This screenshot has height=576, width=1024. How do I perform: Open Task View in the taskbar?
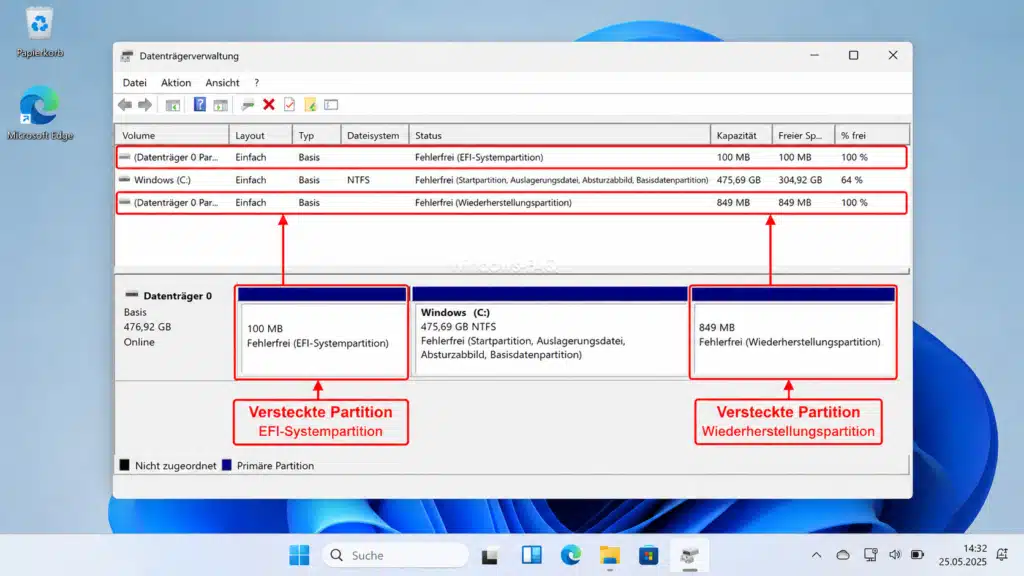tap(490, 555)
